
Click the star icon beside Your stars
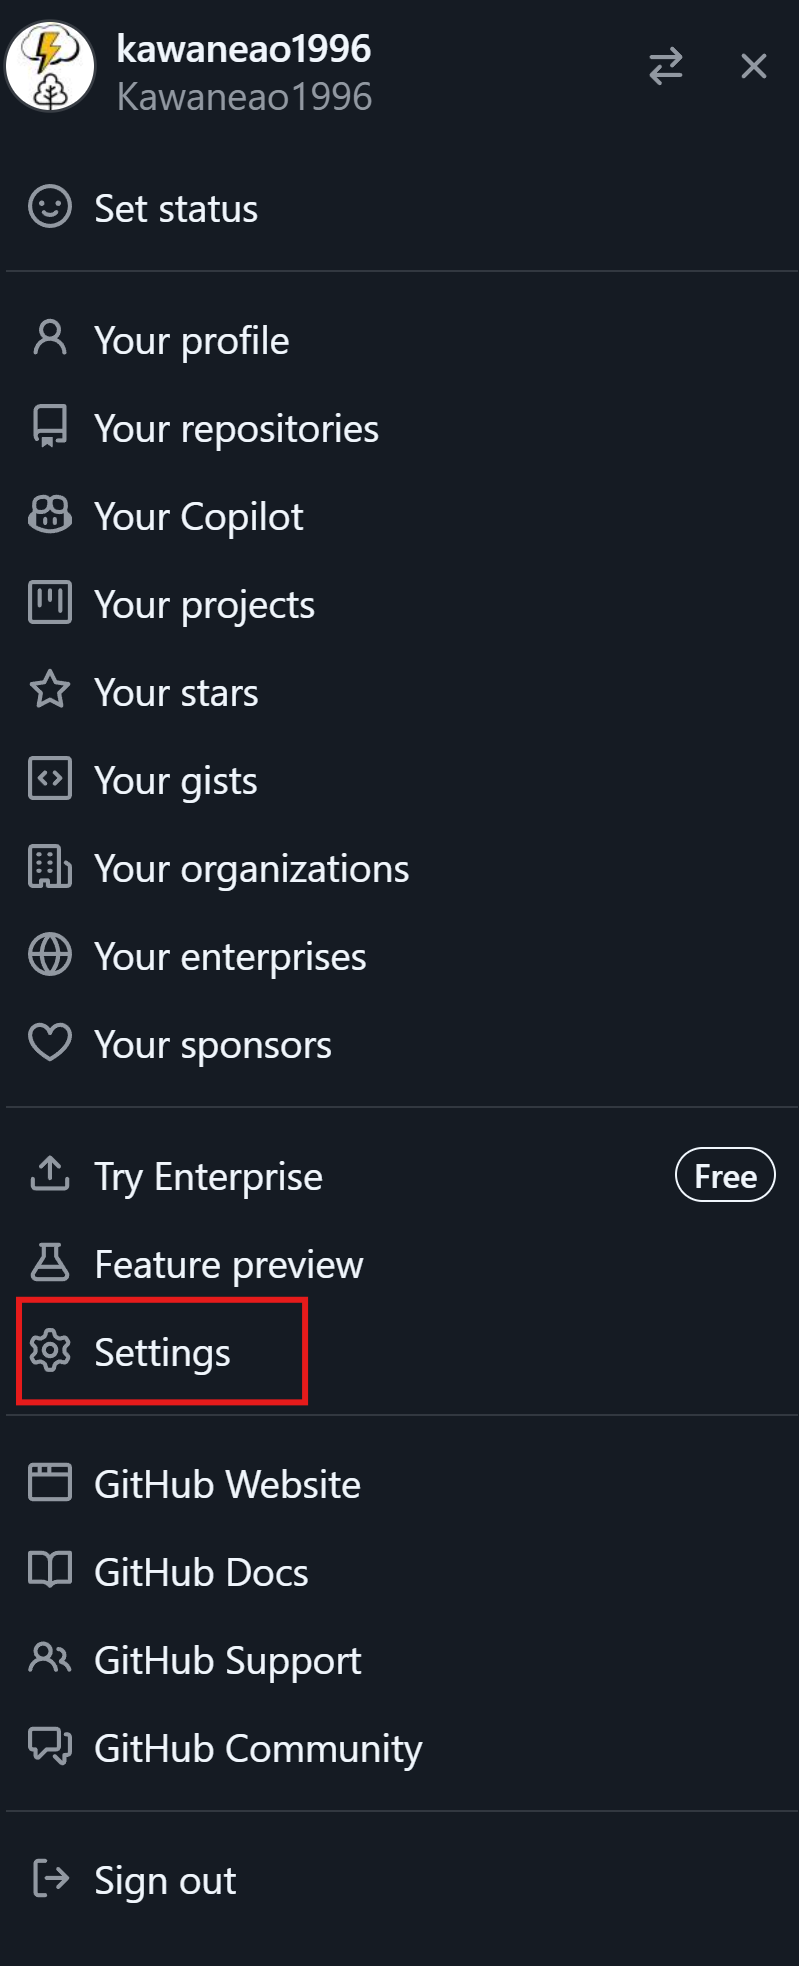50,691
